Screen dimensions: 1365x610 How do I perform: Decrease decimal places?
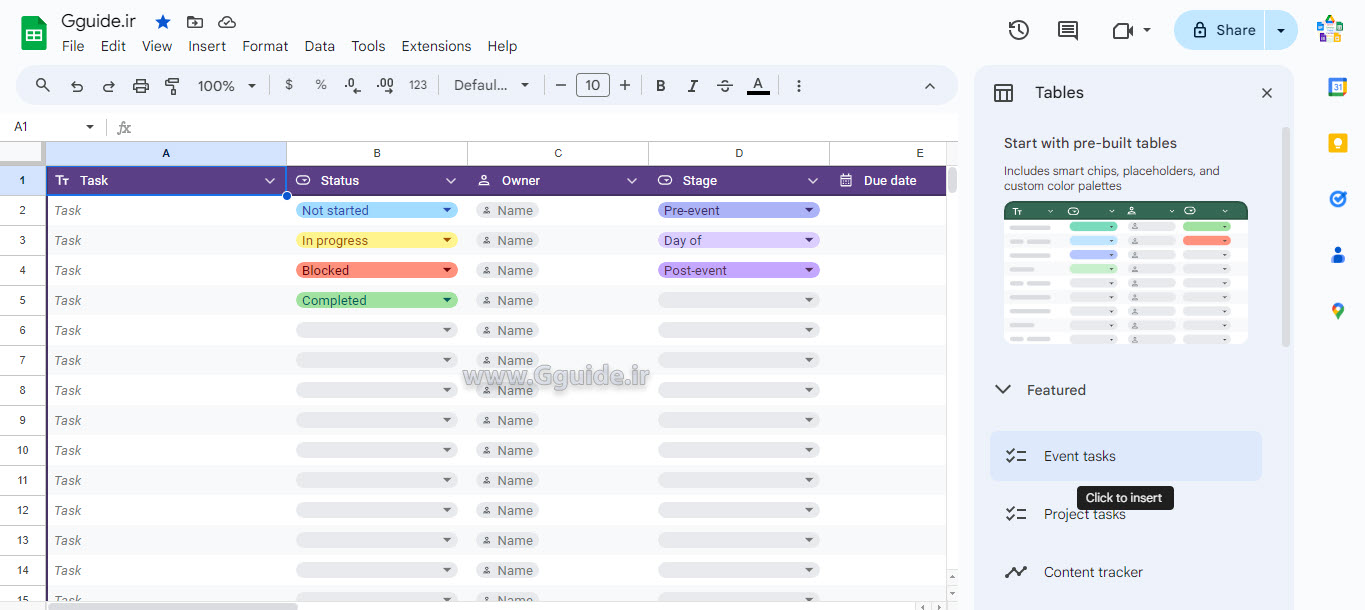click(x=351, y=85)
